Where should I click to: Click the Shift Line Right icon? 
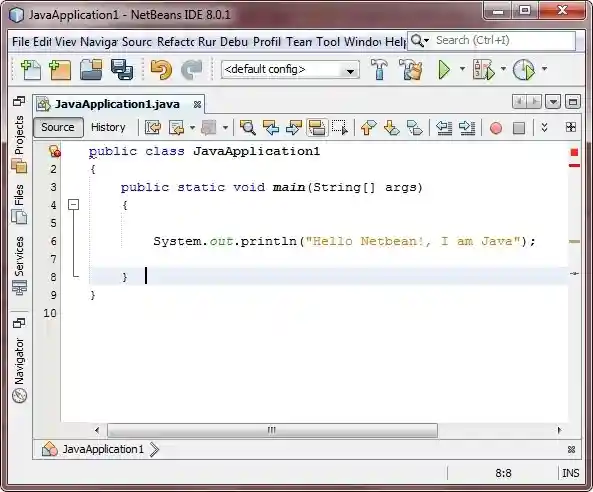click(x=467, y=127)
